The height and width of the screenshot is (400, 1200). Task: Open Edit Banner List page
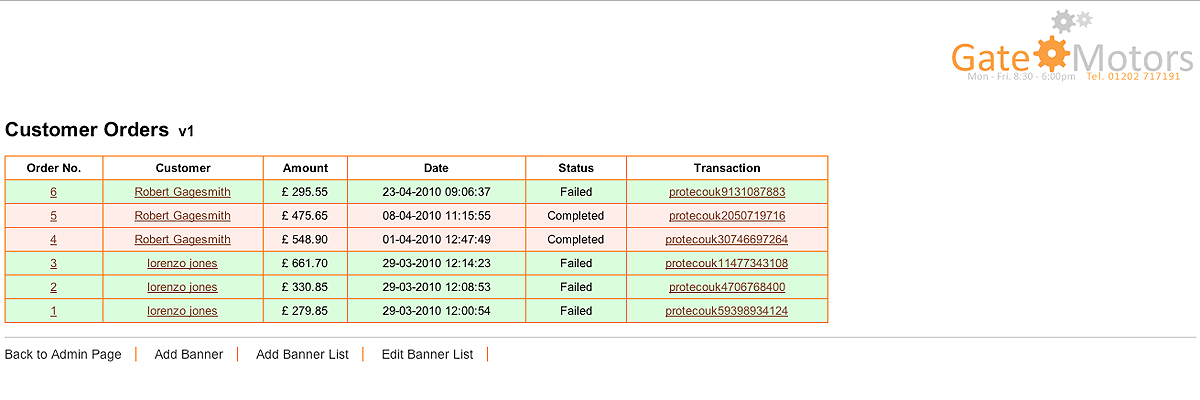click(x=427, y=355)
